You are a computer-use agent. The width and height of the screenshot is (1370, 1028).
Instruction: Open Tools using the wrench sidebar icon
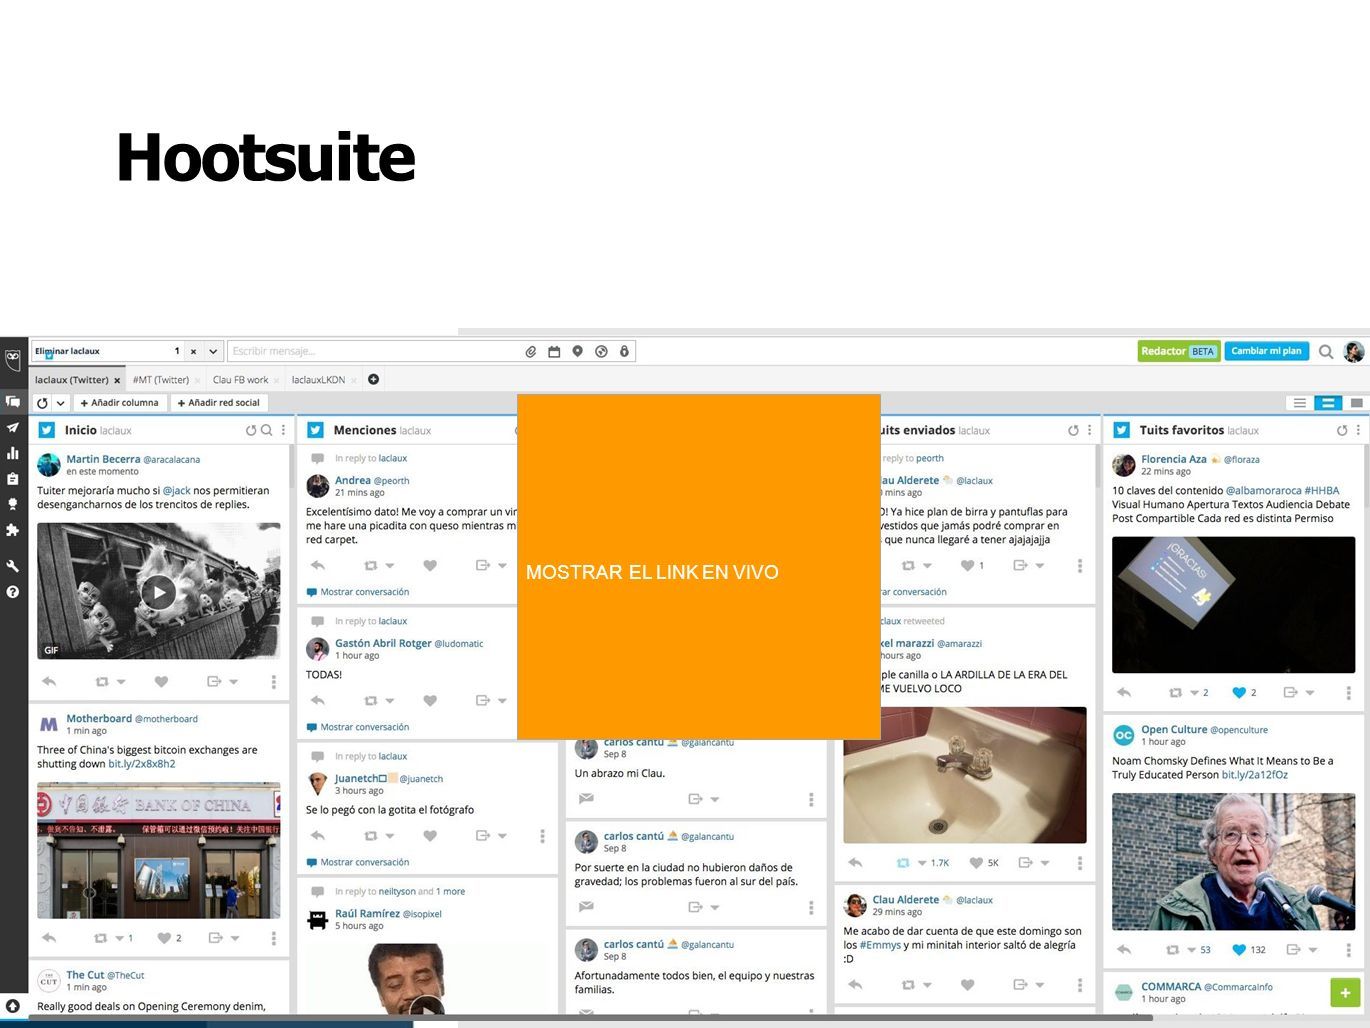tap(13, 566)
